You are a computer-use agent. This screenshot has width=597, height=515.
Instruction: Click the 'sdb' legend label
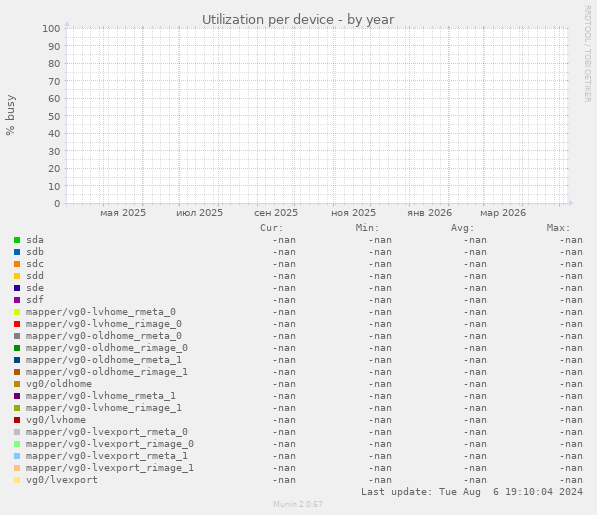tap(35, 252)
